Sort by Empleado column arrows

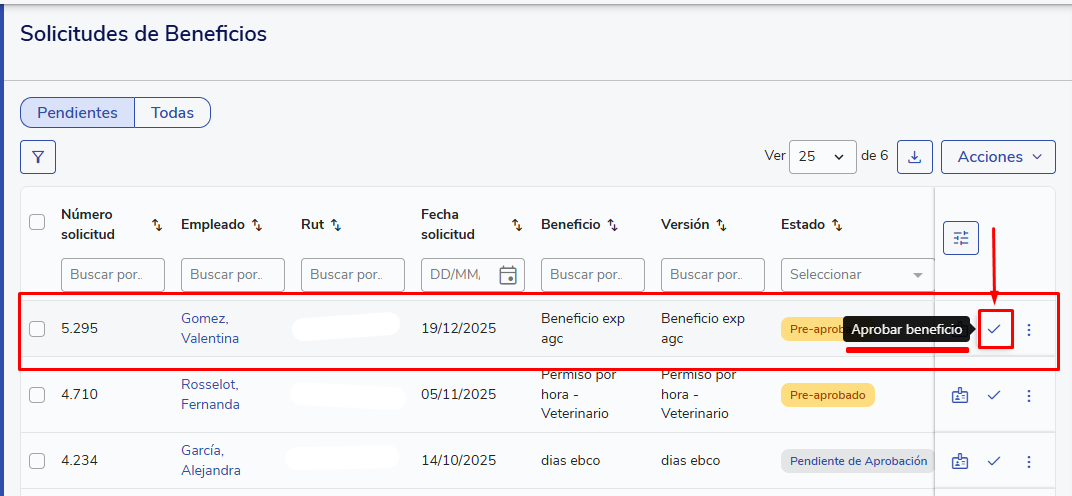pos(256,225)
